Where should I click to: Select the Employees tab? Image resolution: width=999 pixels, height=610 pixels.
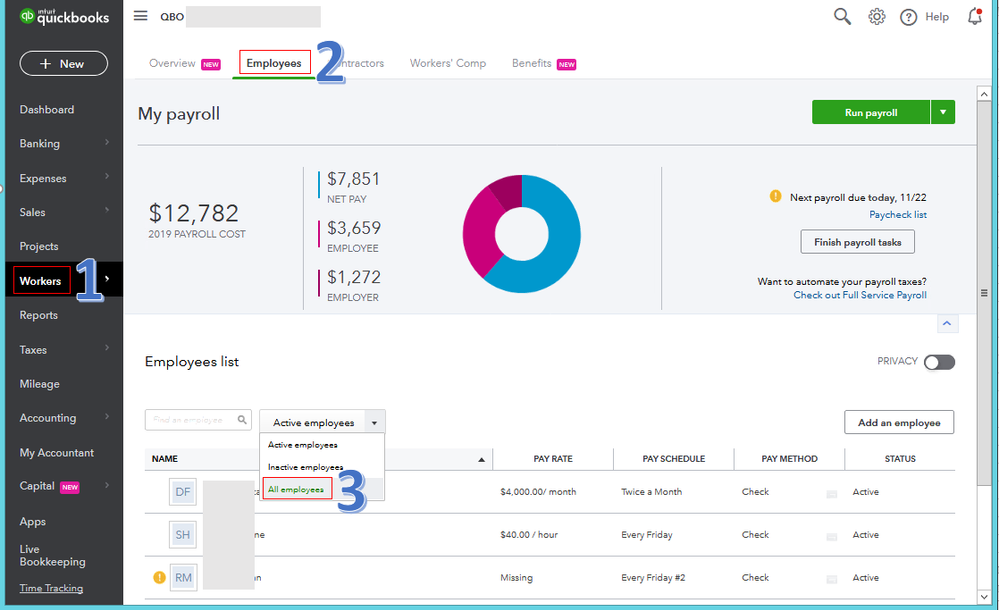[x=274, y=63]
